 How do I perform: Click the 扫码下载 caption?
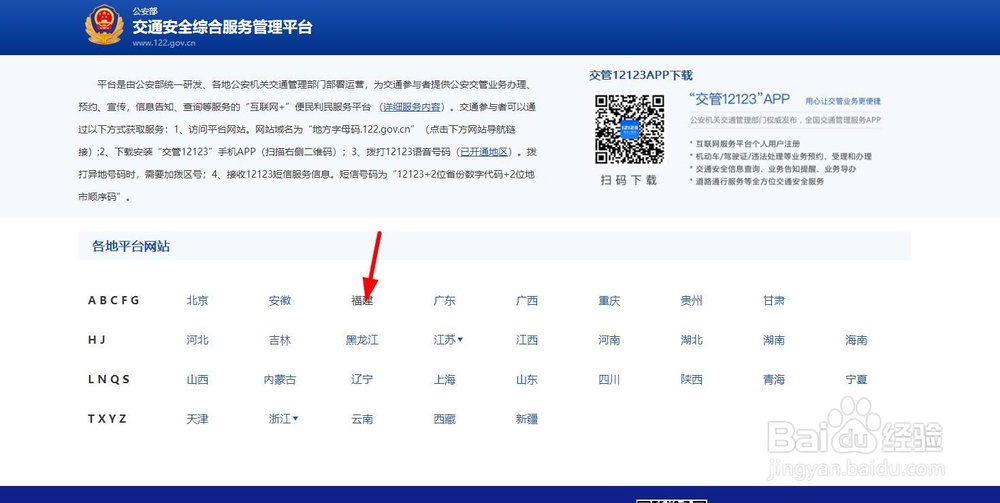[x=628, y=180]
